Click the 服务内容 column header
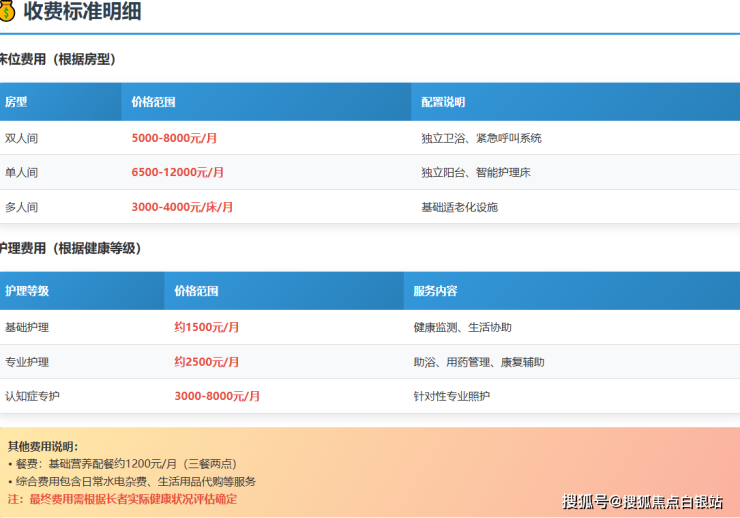The height and width of the screenshot is (518, 740). point(436,291)
